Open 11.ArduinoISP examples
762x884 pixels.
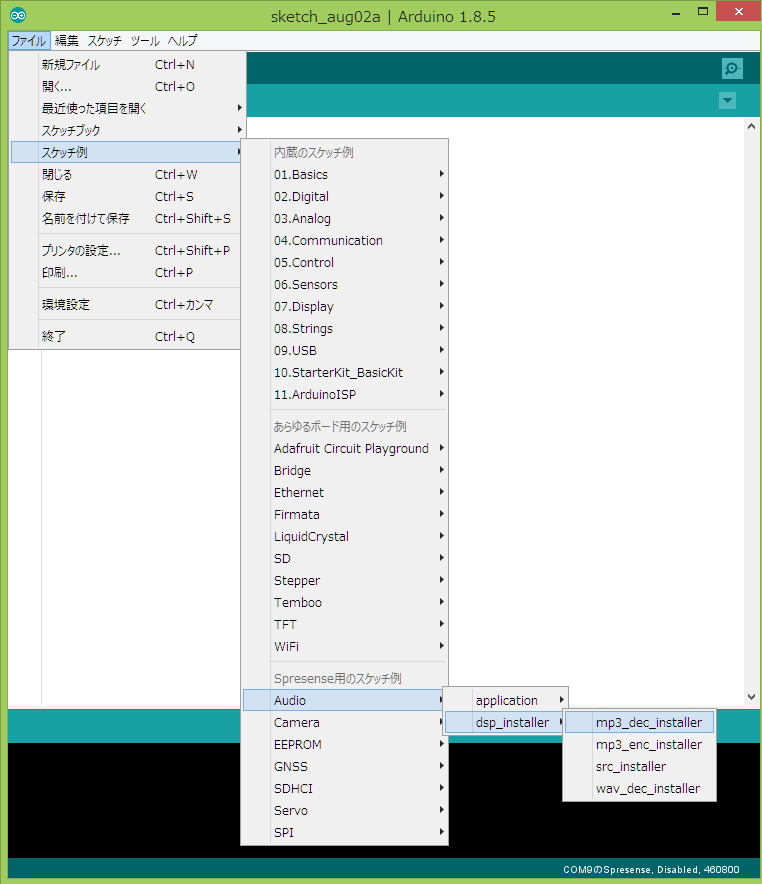point(345,395)
